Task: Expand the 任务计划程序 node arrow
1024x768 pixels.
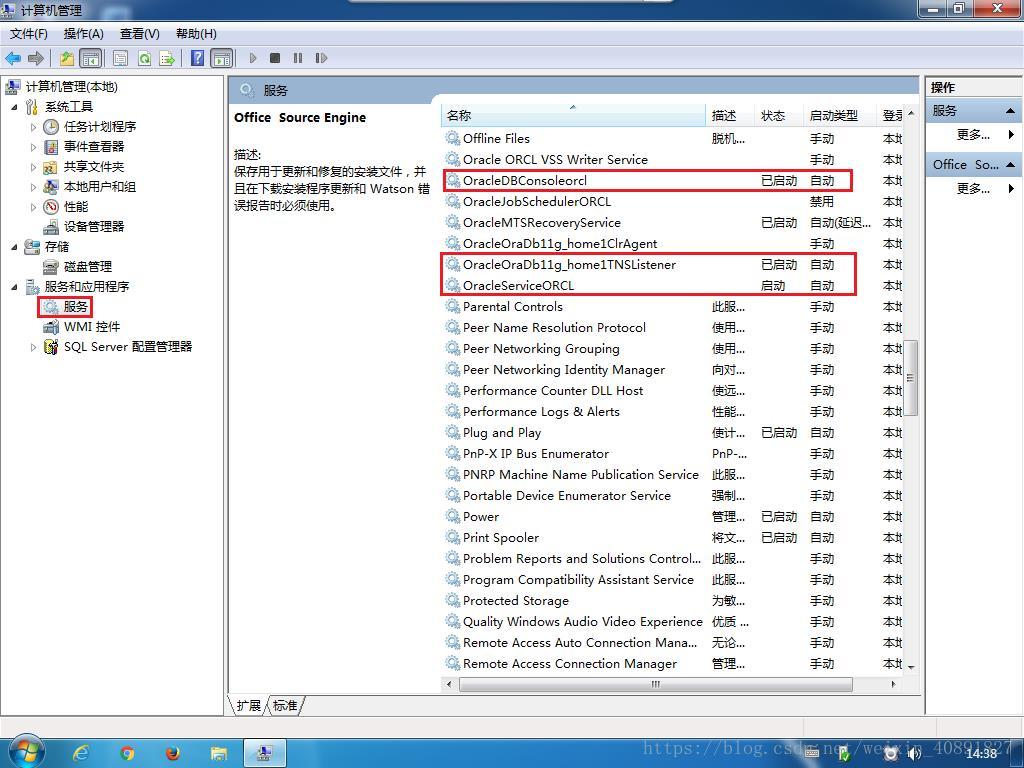Action: (33, 127)
